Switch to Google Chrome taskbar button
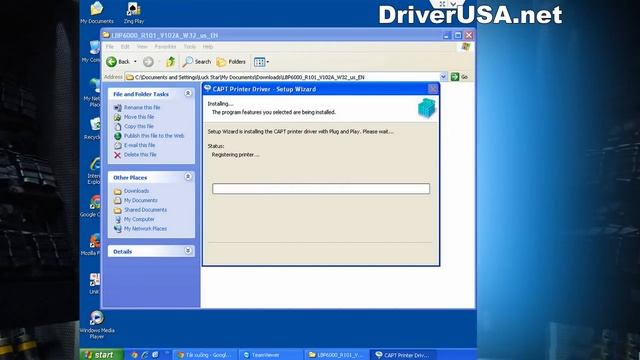The image size is (640, 360). [204, 355]
